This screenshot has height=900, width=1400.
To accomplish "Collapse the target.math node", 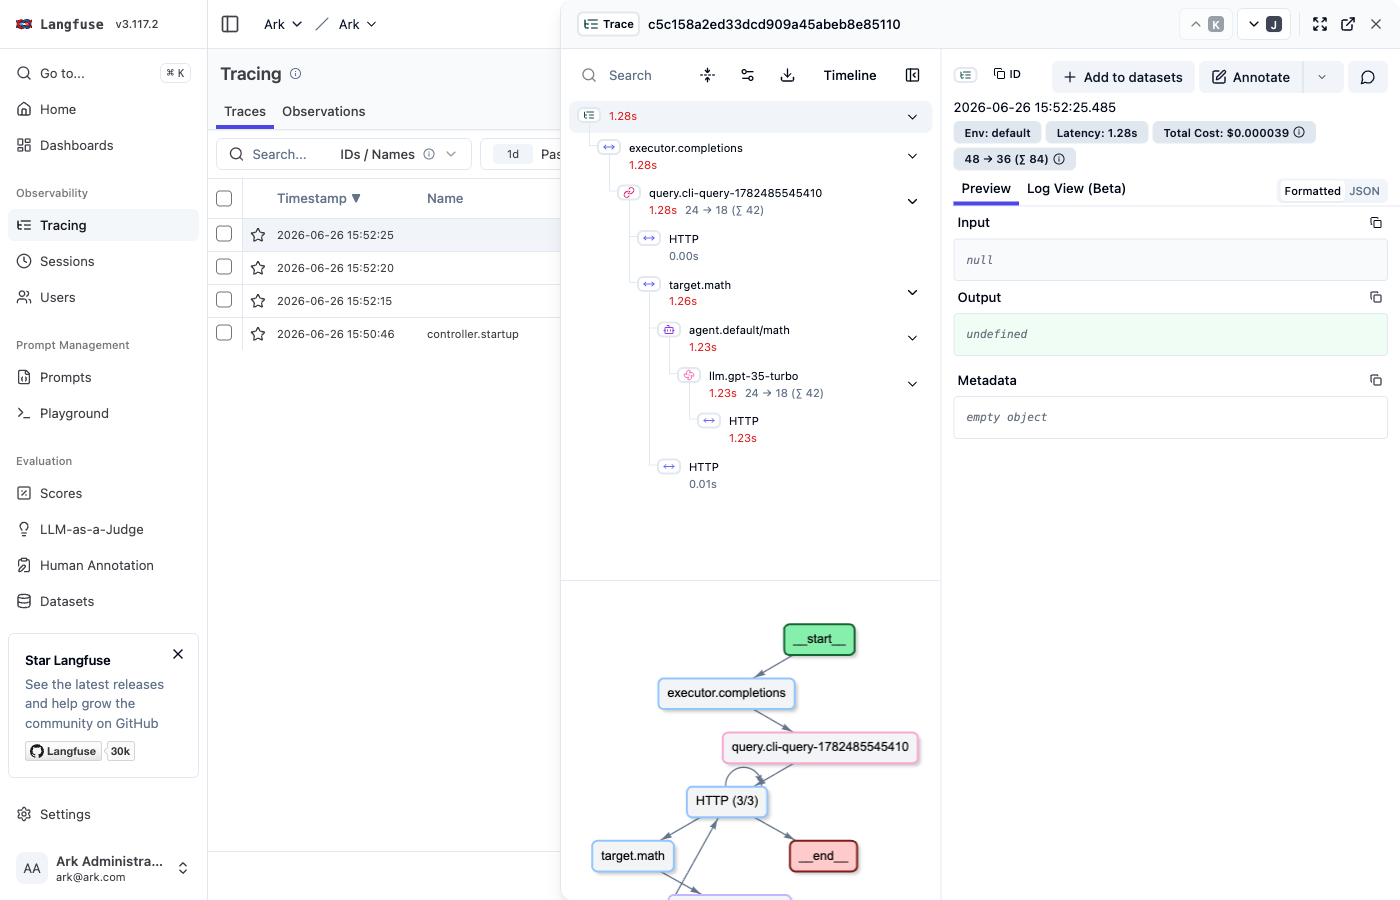I will point(912,293).
